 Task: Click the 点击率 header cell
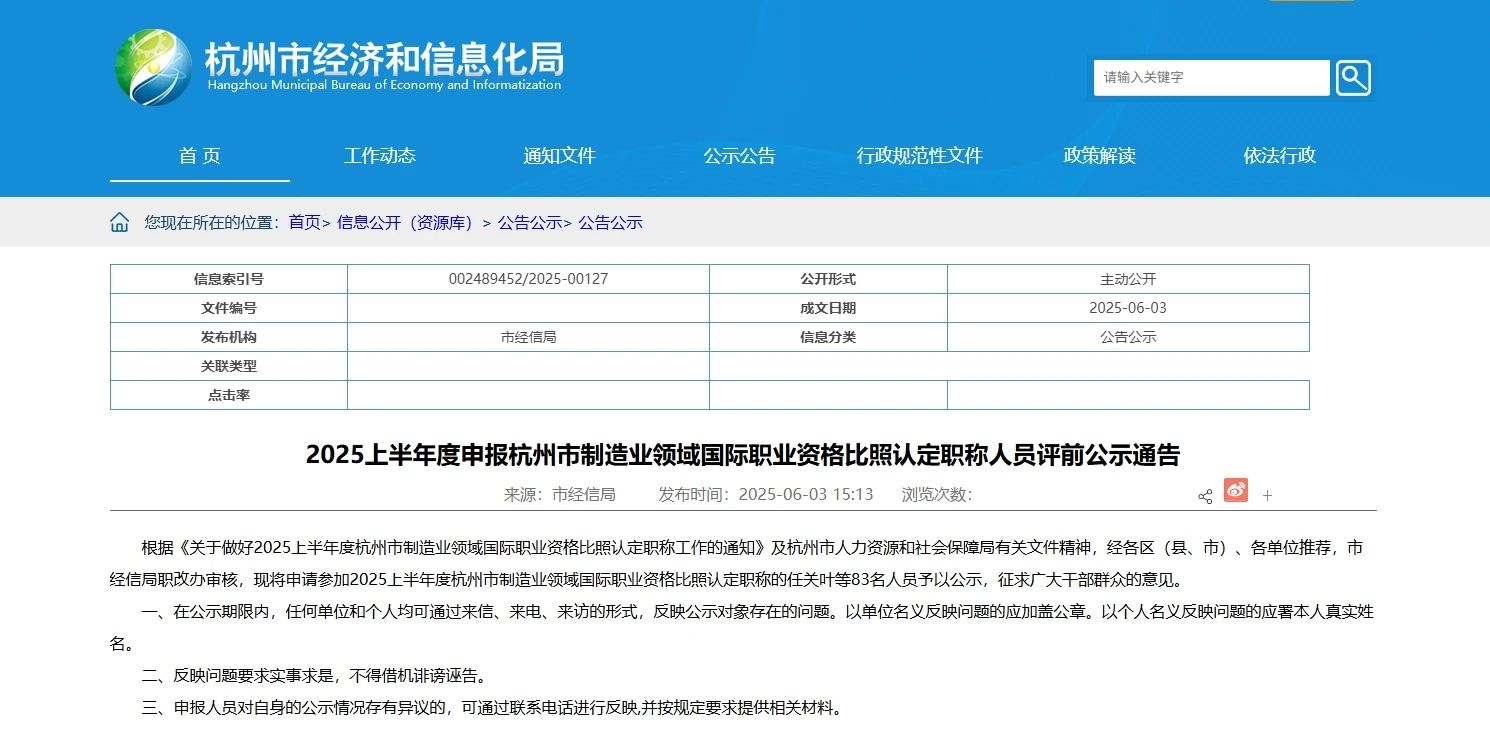229,395
